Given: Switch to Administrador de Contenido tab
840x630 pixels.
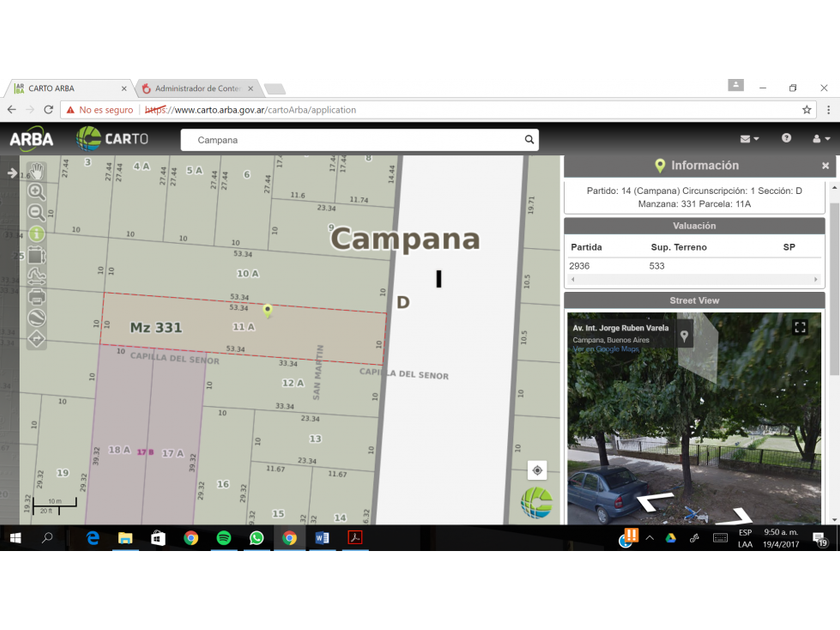Looking at the screenshot, I should [x=195, y=88].
